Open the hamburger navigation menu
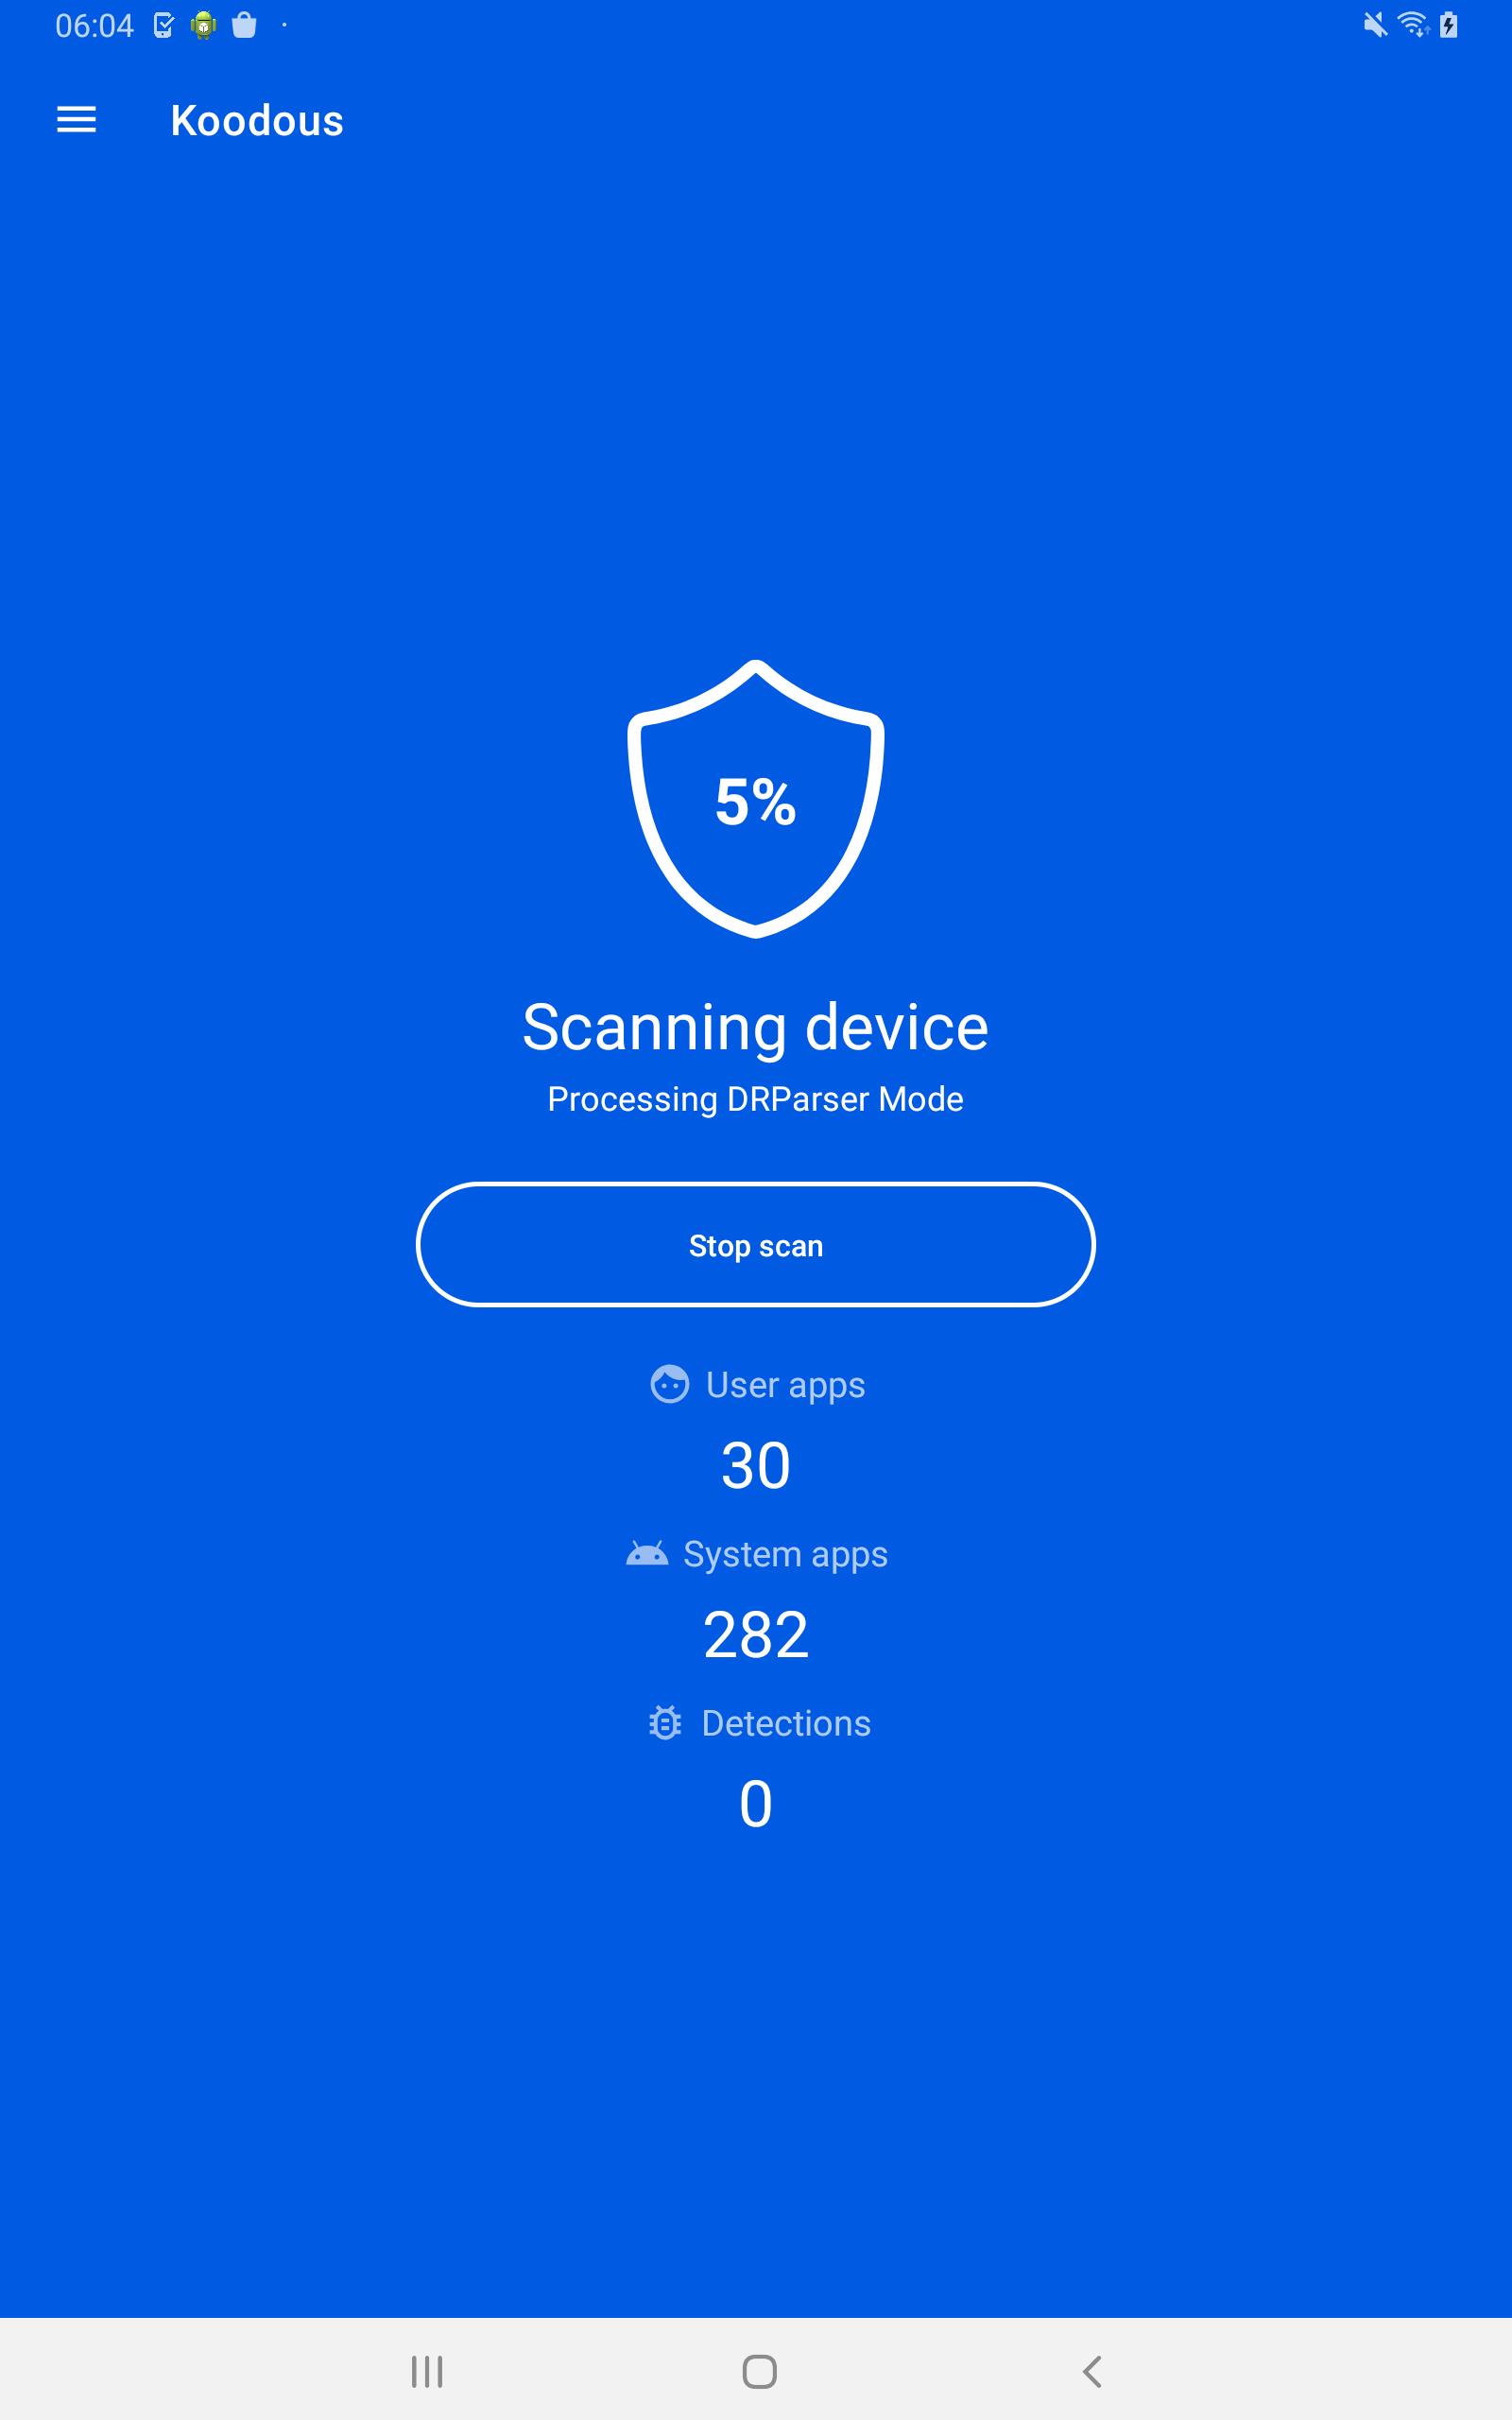The height and width of the screenshot is (2420, 1512). point(76,120)
